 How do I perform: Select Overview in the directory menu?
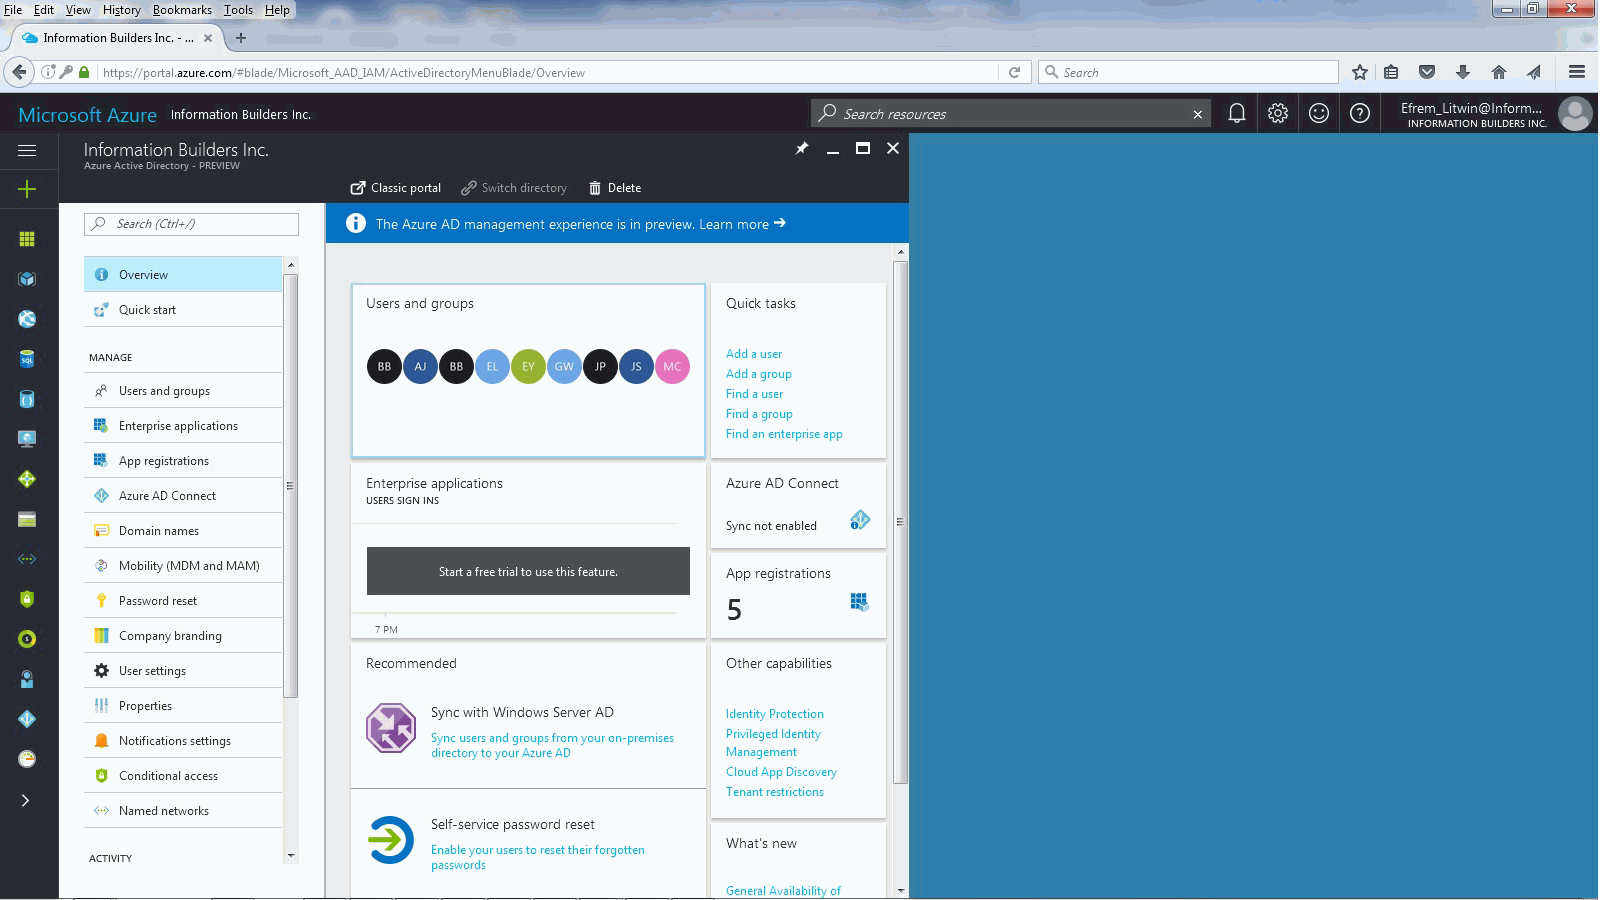pyautogui.click(x=183, y=274)
